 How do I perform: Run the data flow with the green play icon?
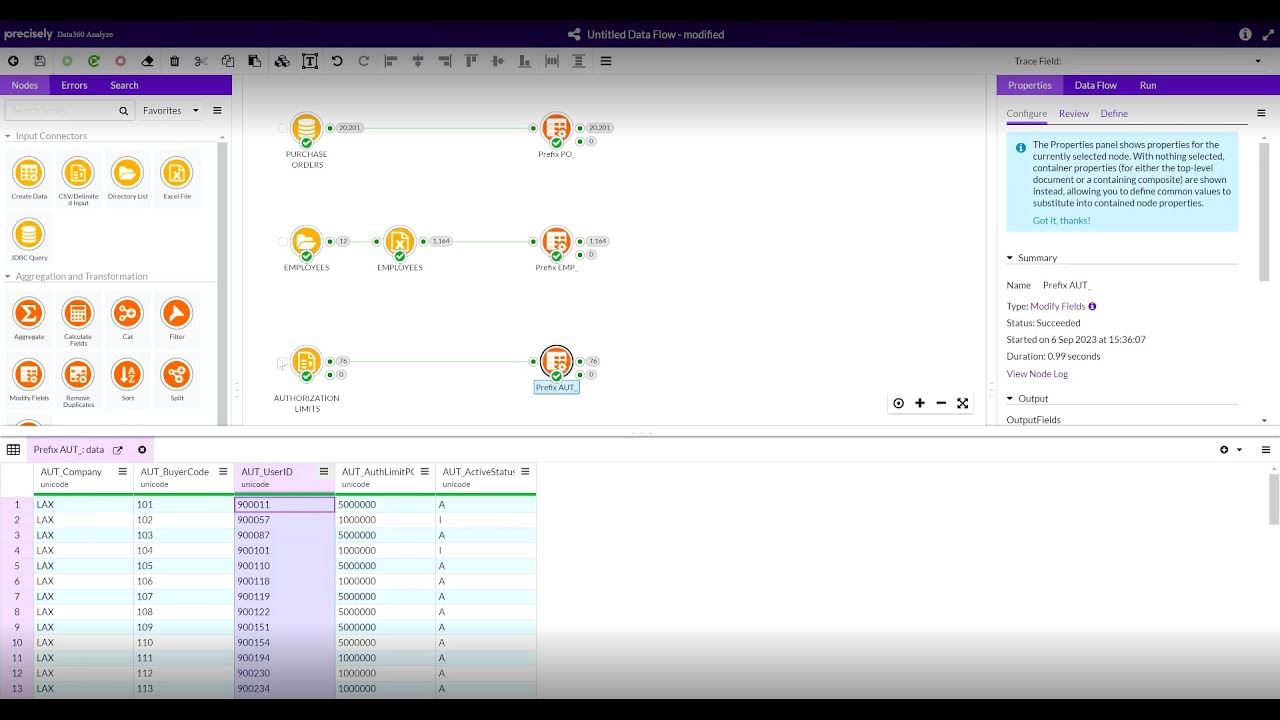coord(67,61)
